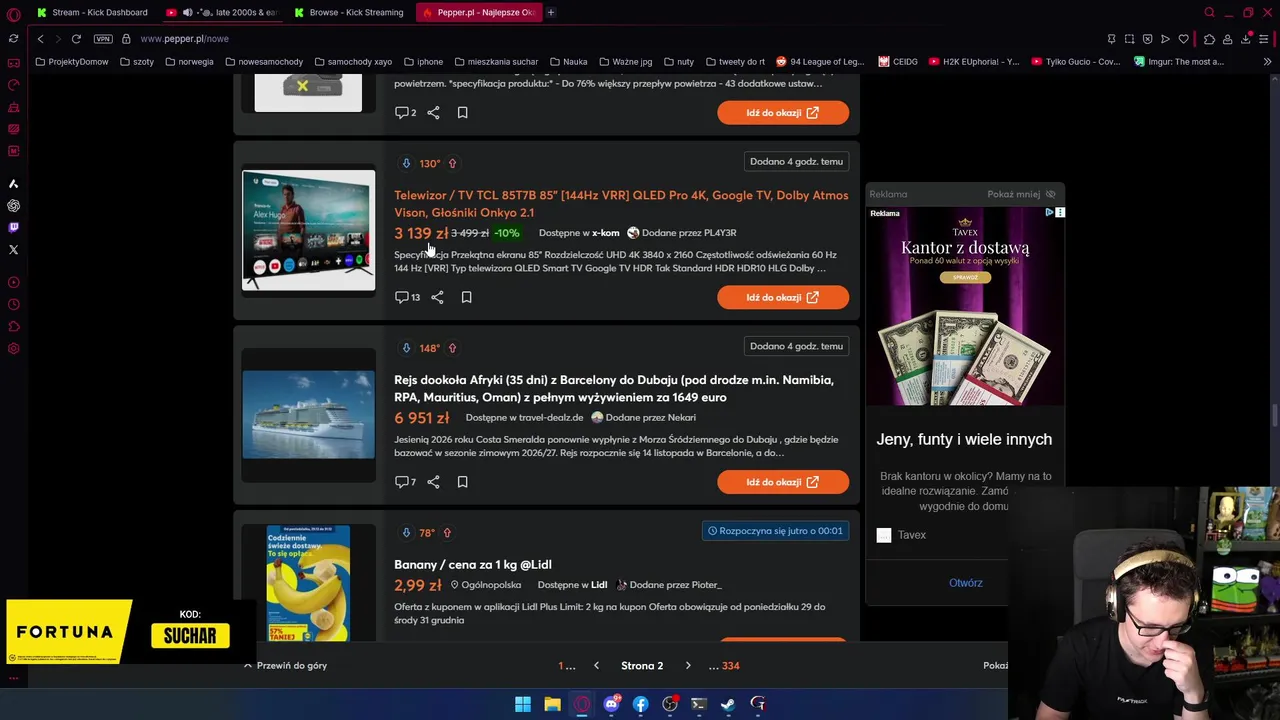Click Przewiń do góry button
The image size is (1280, 720).
[285, 666]
